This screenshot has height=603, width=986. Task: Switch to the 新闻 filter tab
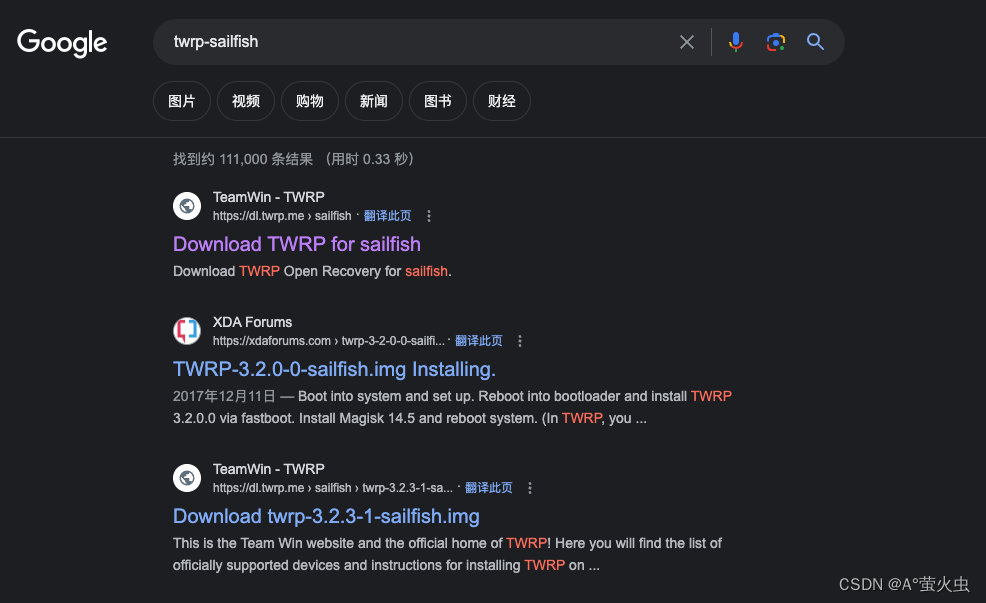(374, 101)
